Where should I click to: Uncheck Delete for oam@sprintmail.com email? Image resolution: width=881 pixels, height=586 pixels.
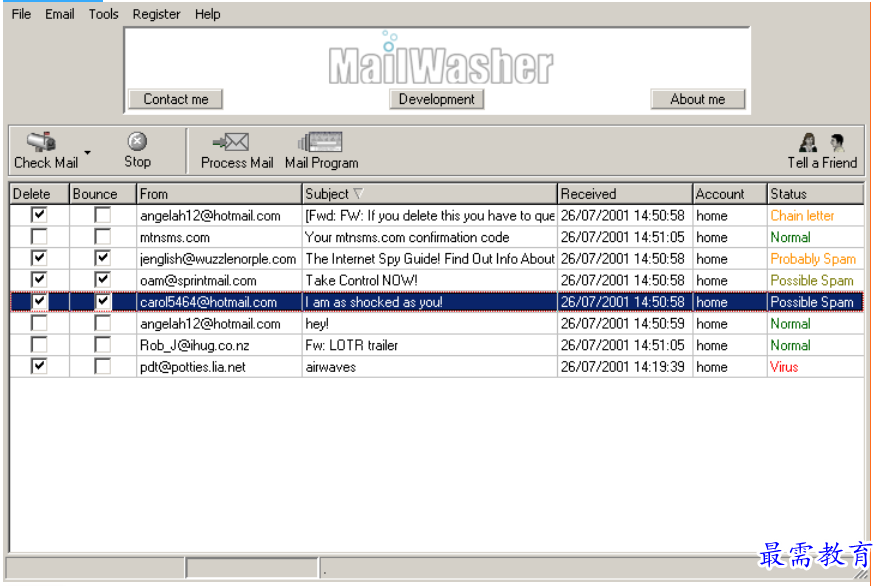click(x=39, y=279)
